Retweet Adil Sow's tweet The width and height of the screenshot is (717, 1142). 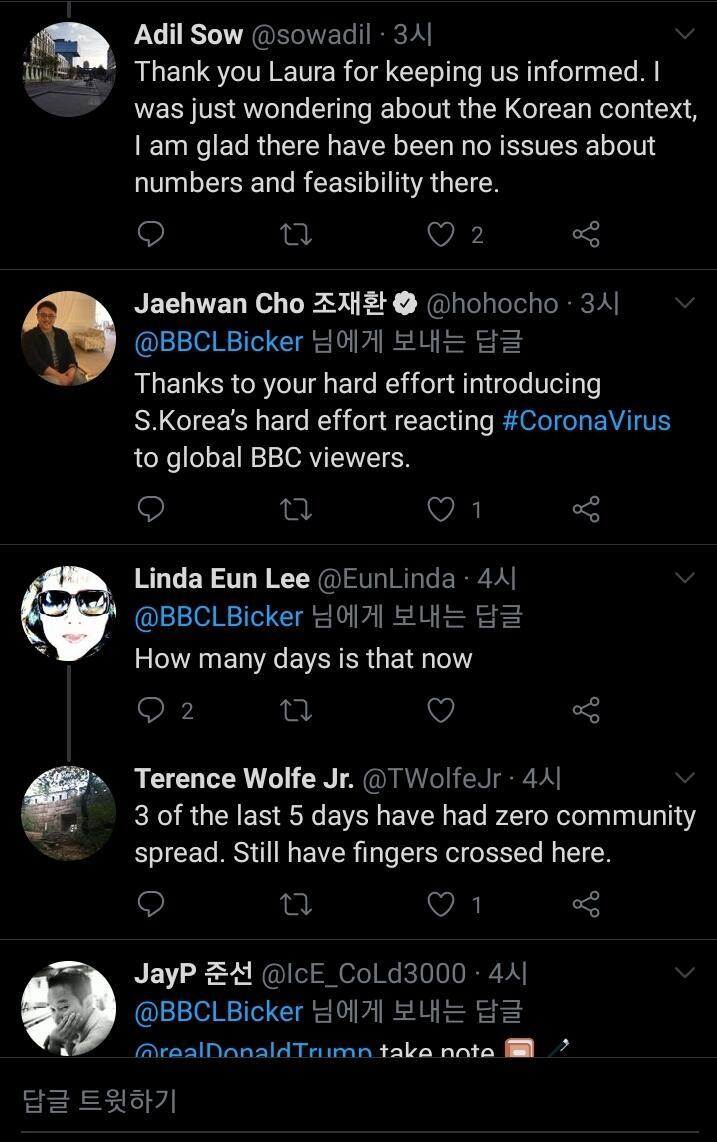pyautogui.click(x=296, y=234)
